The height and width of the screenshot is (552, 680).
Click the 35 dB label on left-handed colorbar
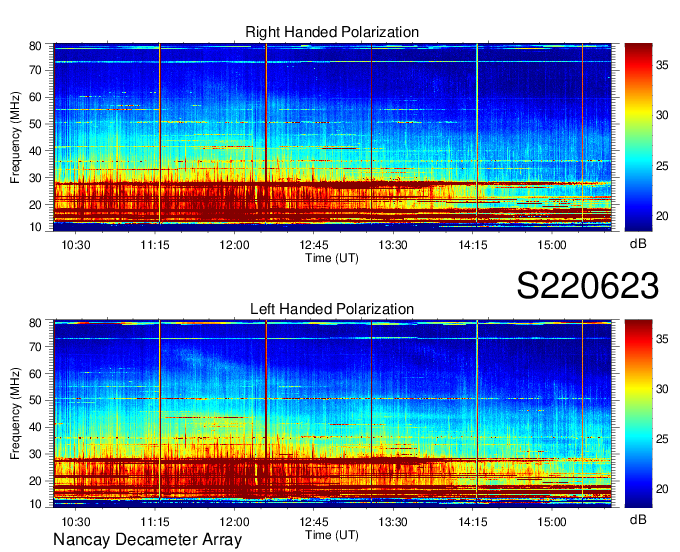tap(662, 339)
